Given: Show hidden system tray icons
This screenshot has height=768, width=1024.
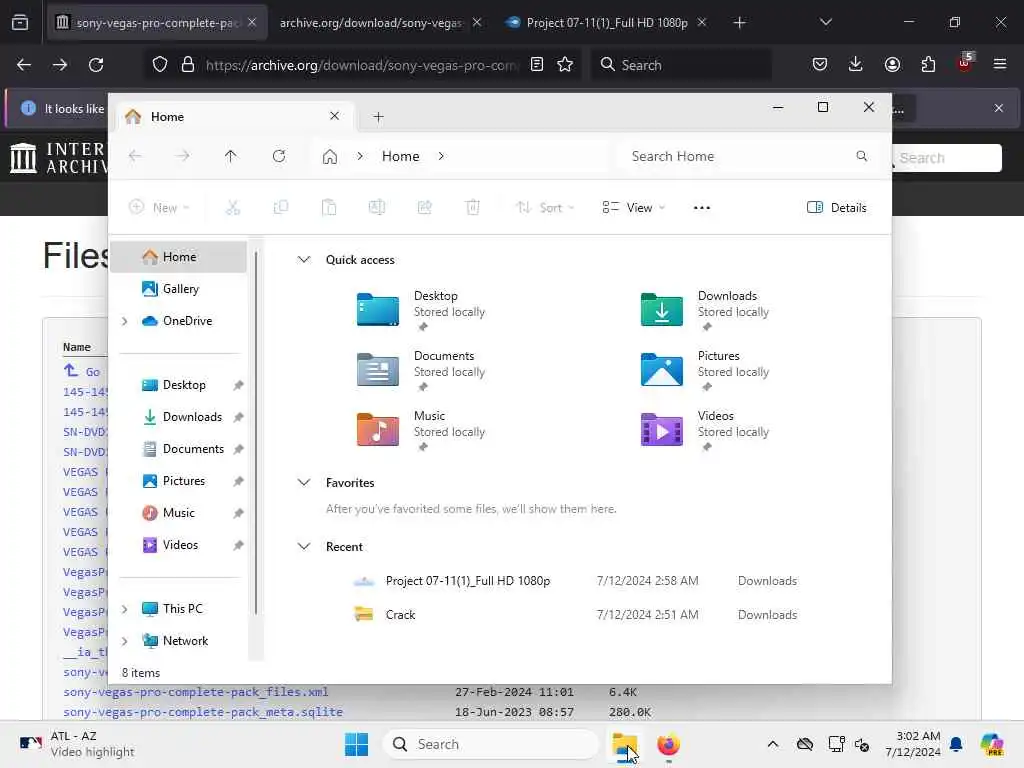Looking at the screenshot, I should pos(773,744).
